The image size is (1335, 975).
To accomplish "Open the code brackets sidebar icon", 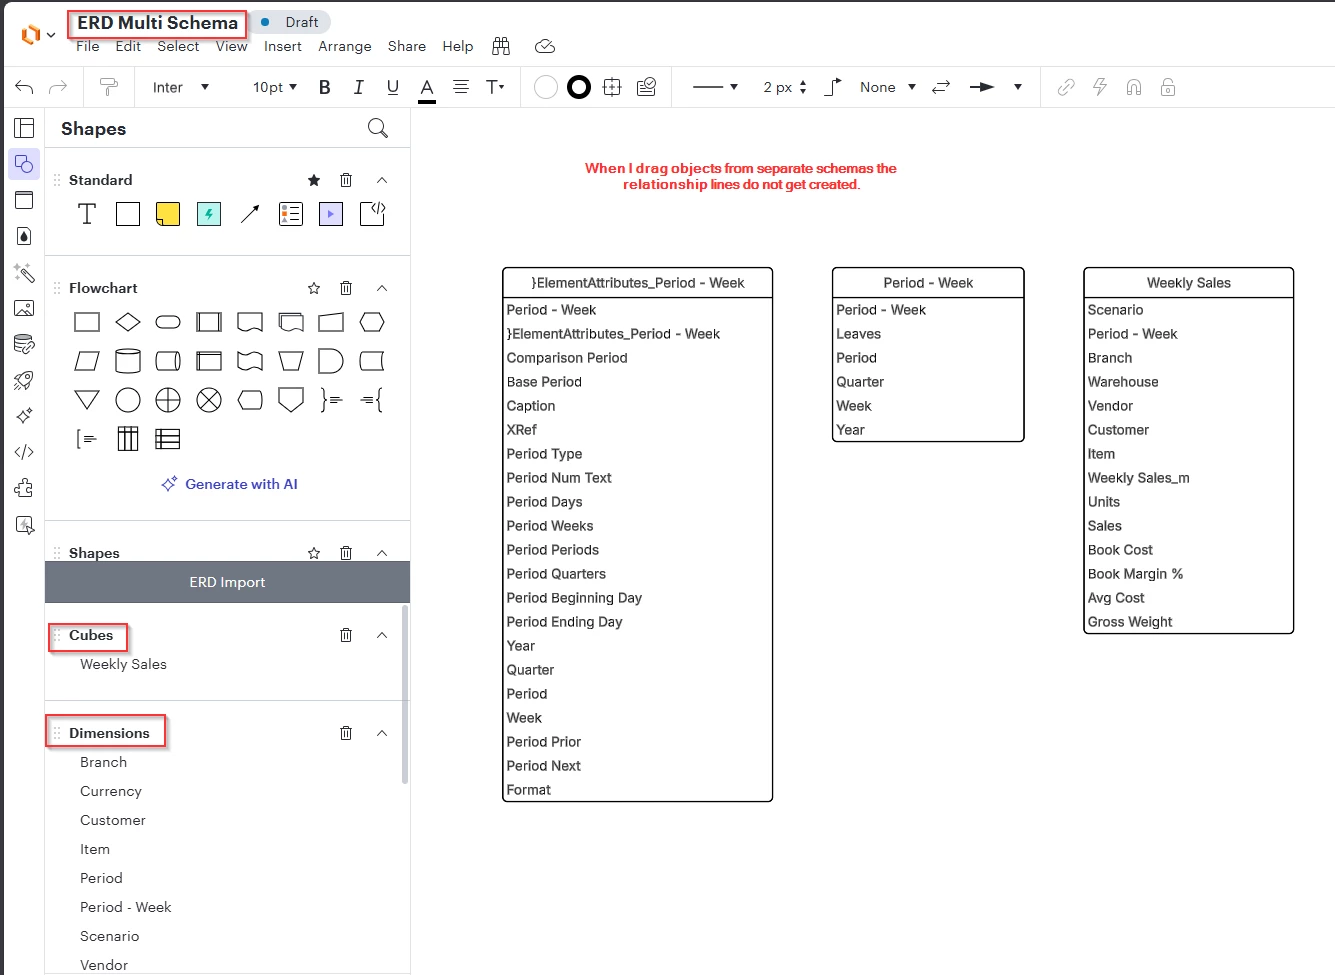I will pos(24,452).
